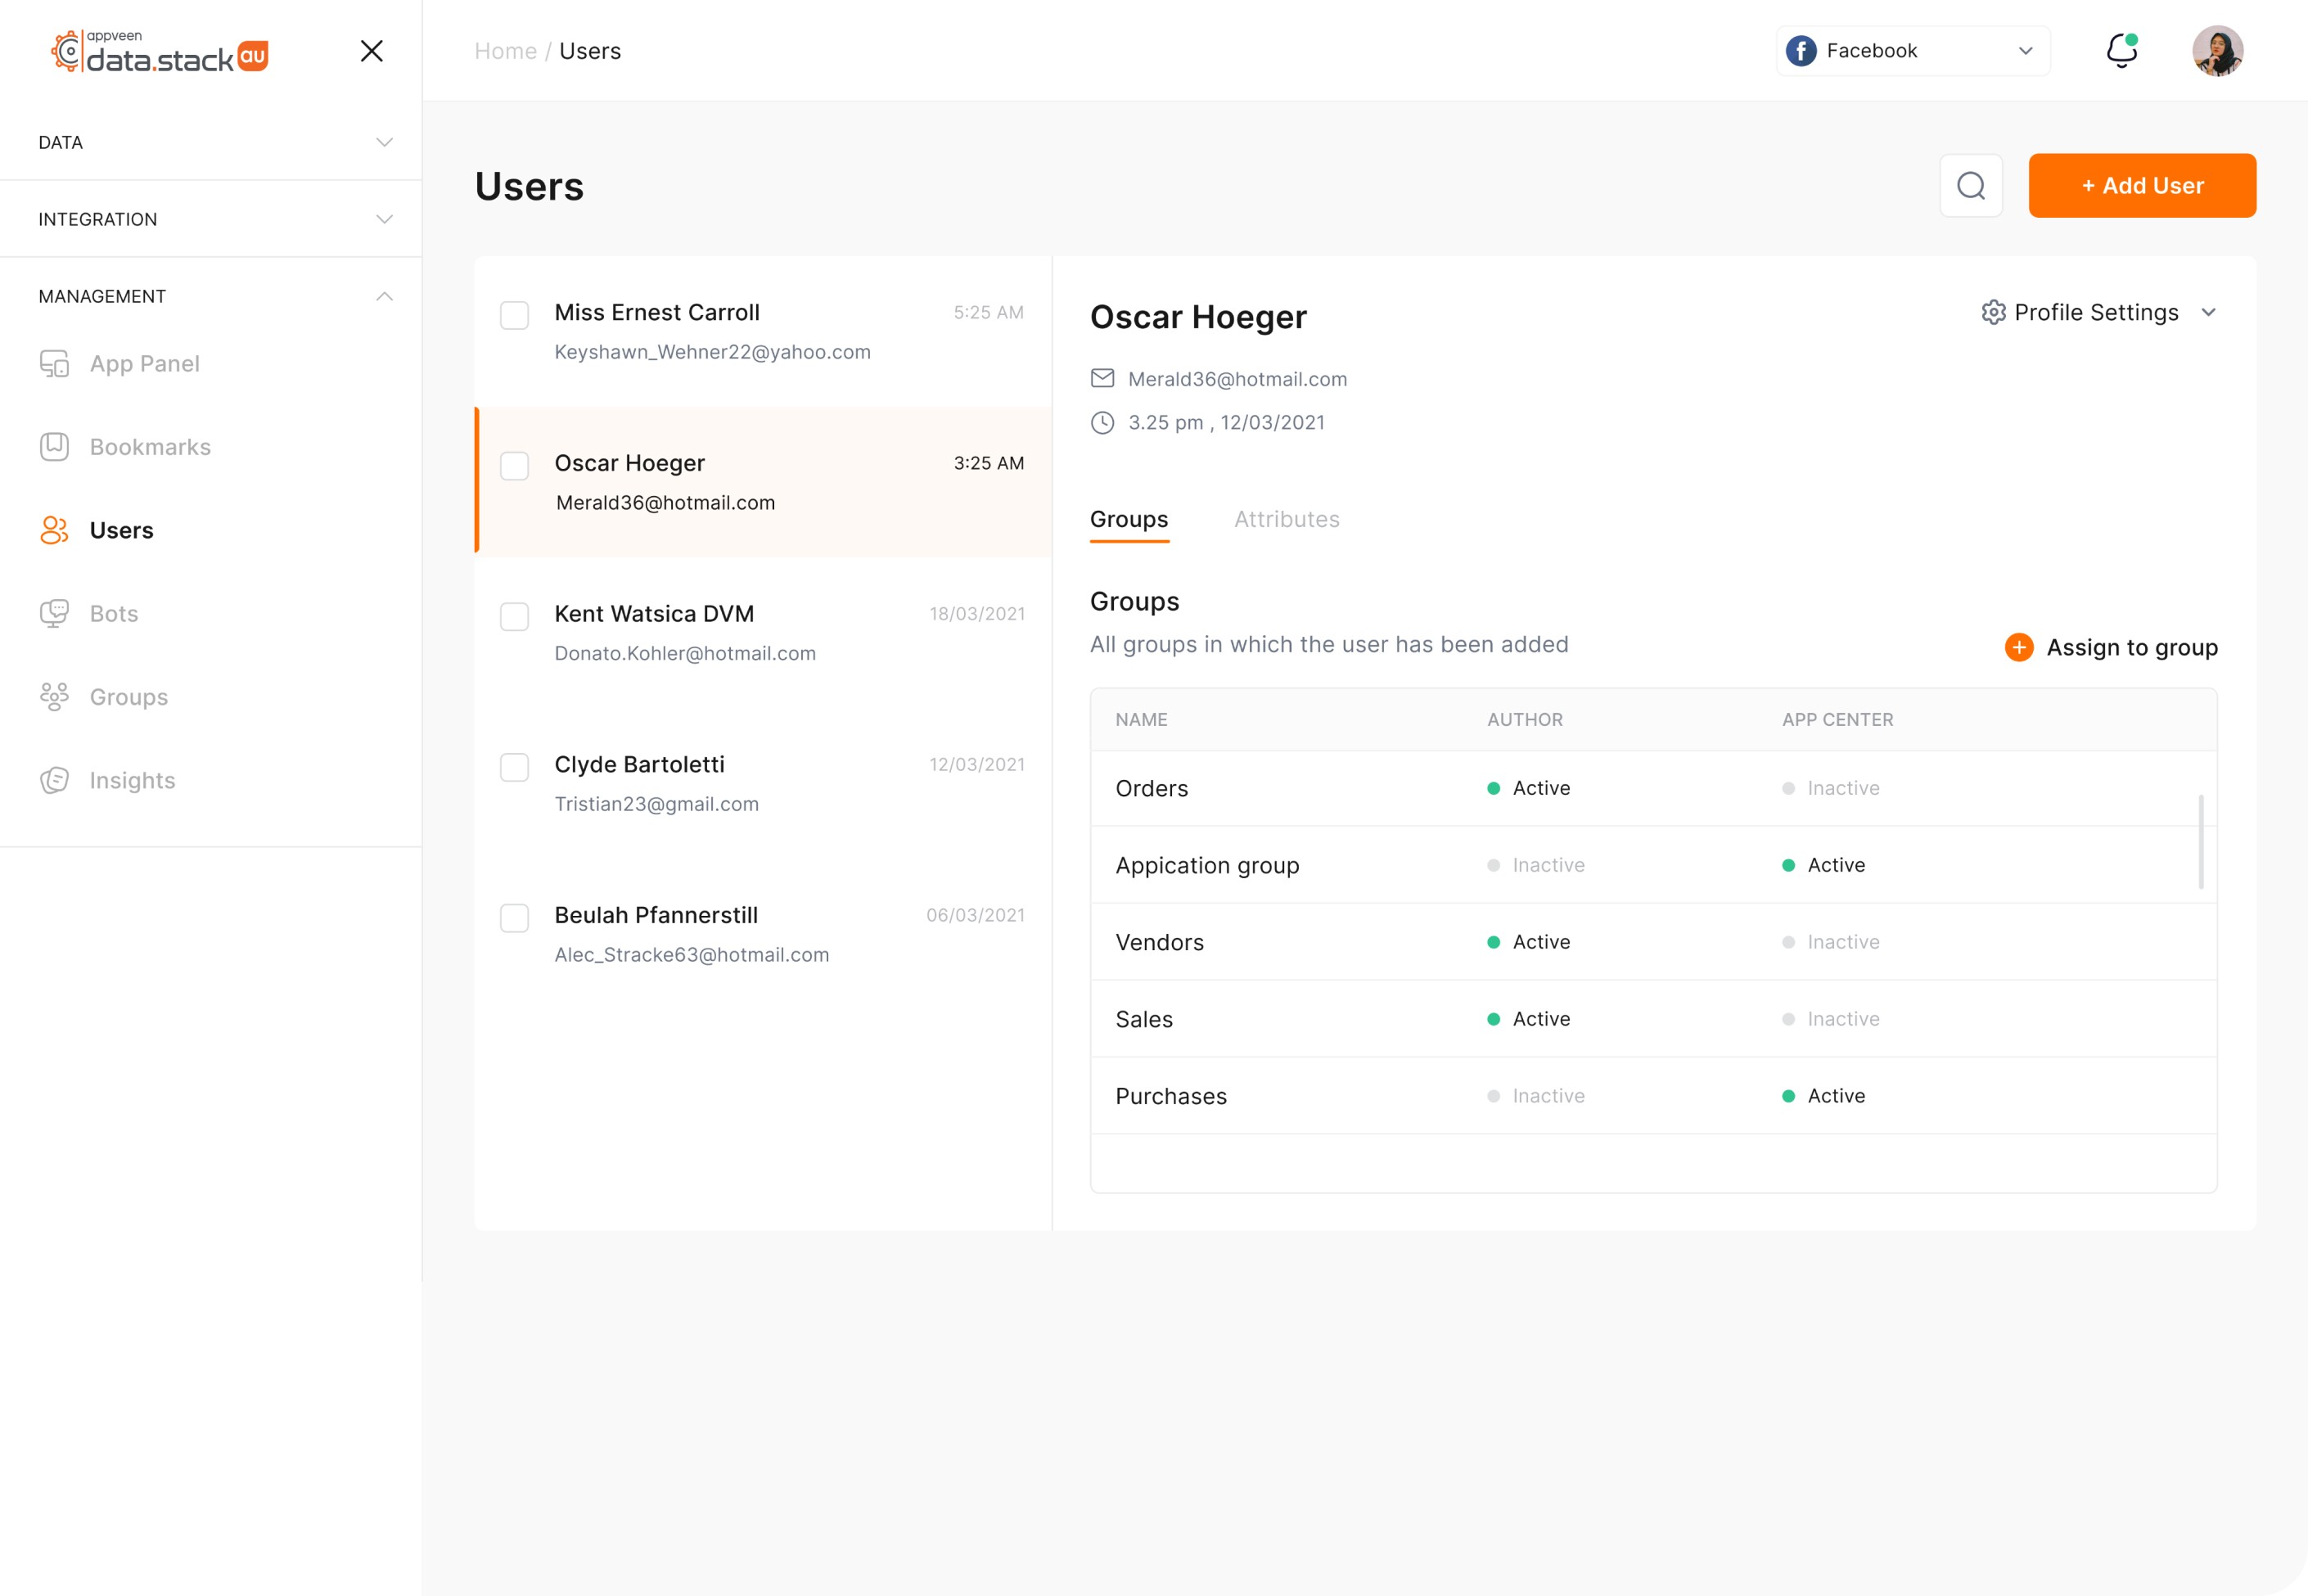
Task: Expand Profile Settings dropdown for Oscar Hoeger
Action: (x=2210, y=312)
